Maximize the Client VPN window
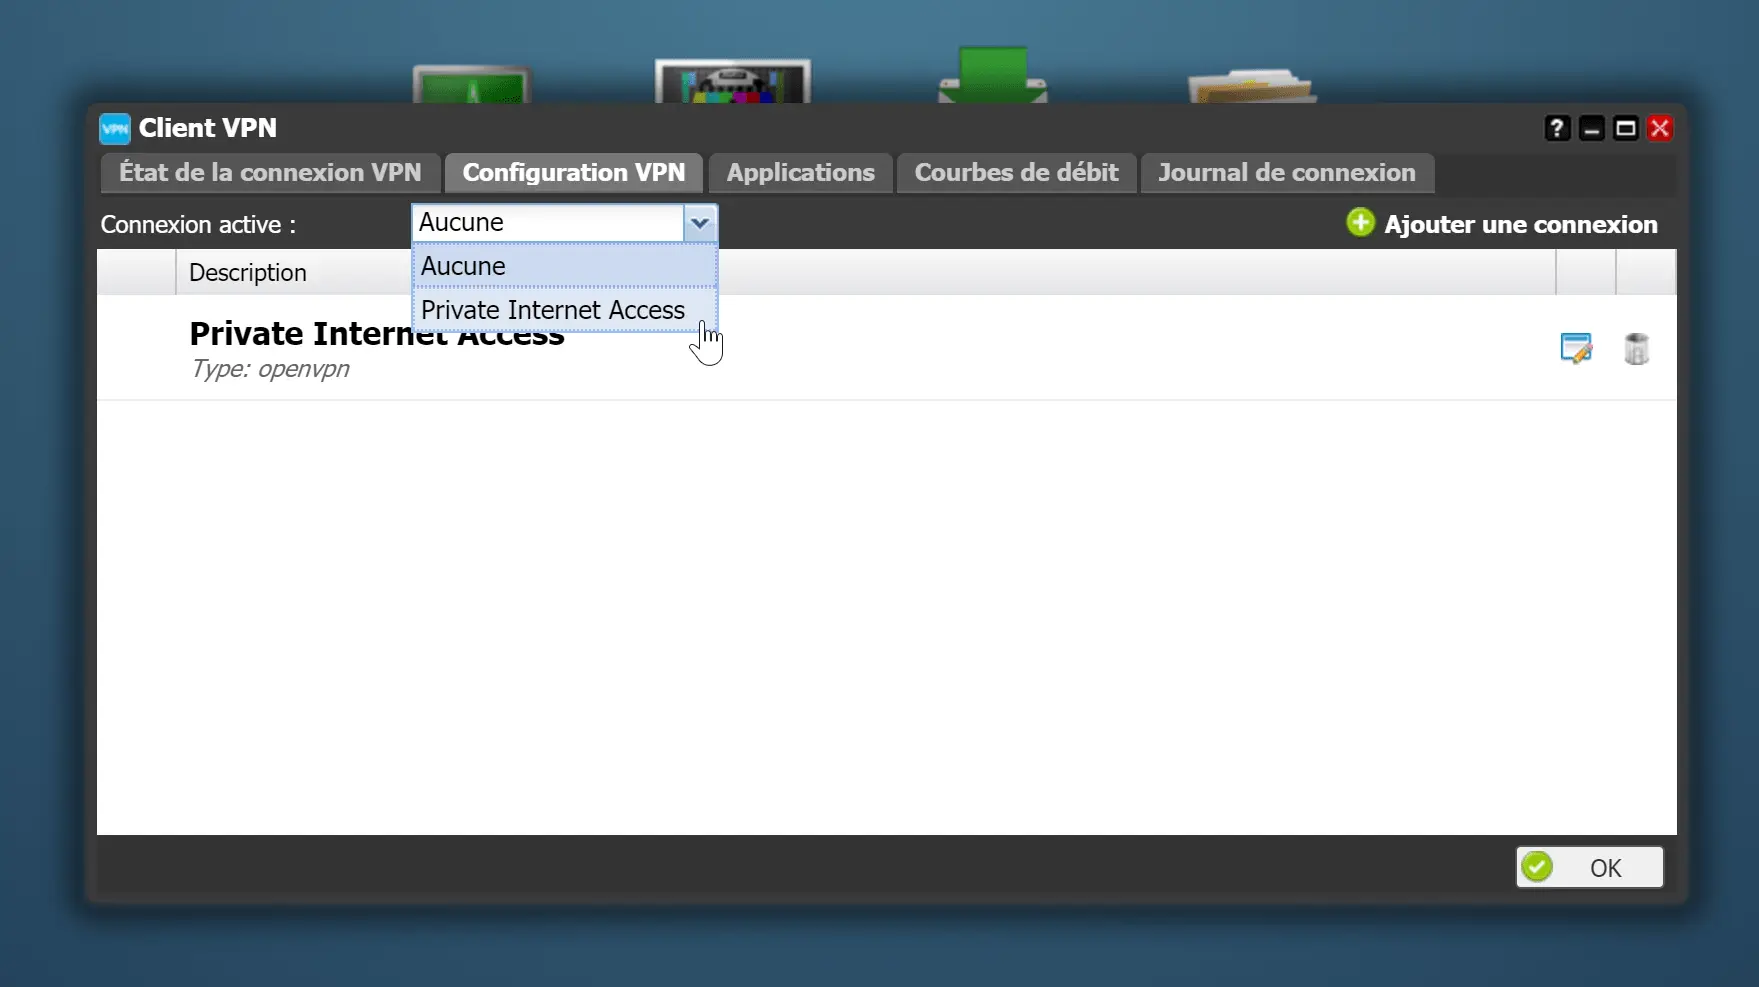The height and width of the screenshot is (987, 1759). [x=1626, y=128]
